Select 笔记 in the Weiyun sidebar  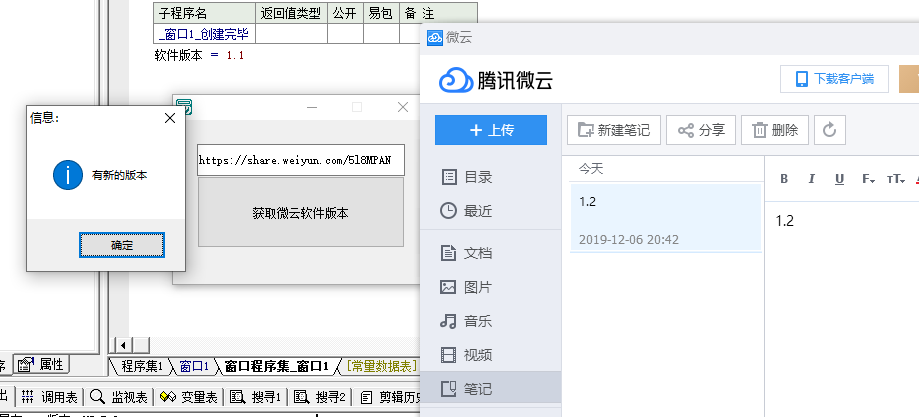[x=491, y=388]
